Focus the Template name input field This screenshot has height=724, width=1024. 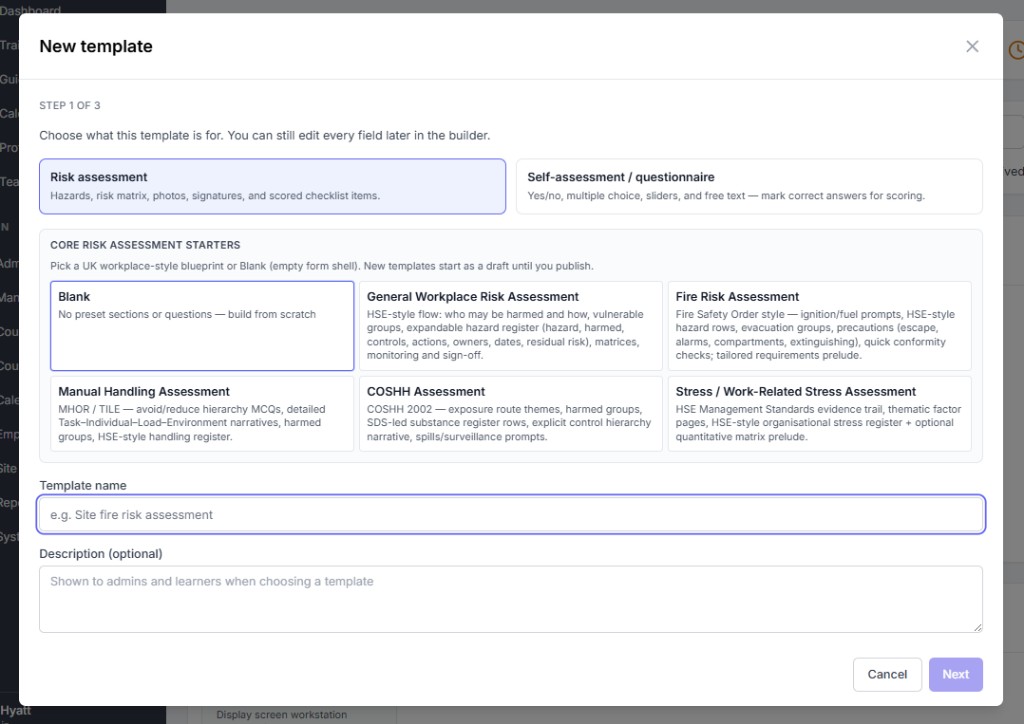[511, 514]
